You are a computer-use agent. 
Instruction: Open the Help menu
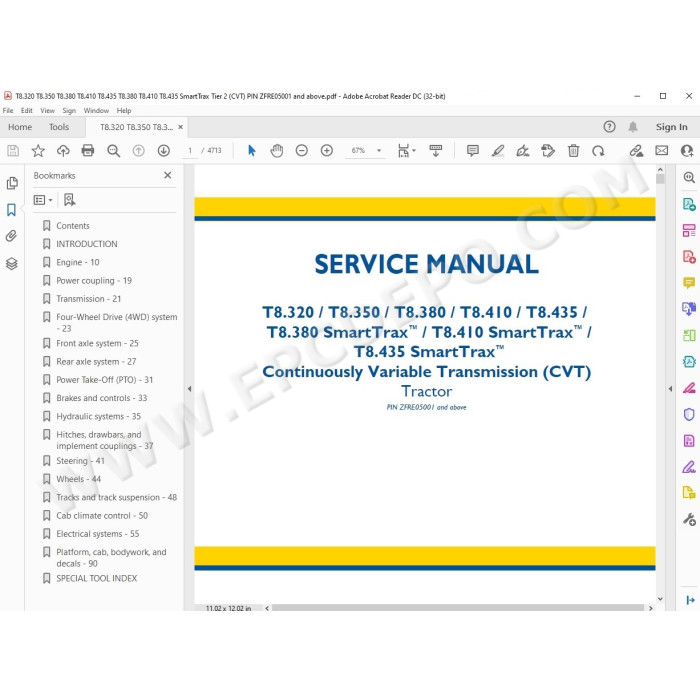tap(124, 111)
